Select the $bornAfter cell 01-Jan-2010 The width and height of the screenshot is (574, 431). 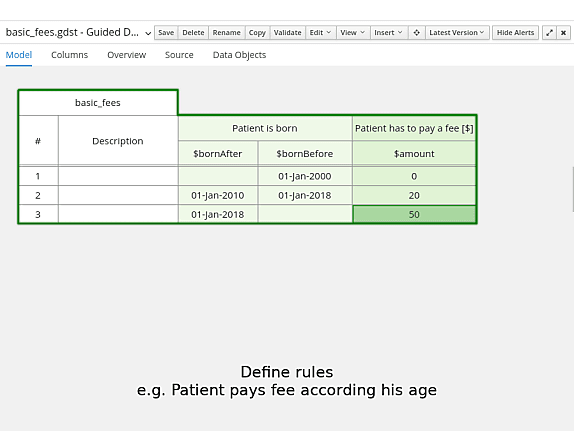click(217, 195)
